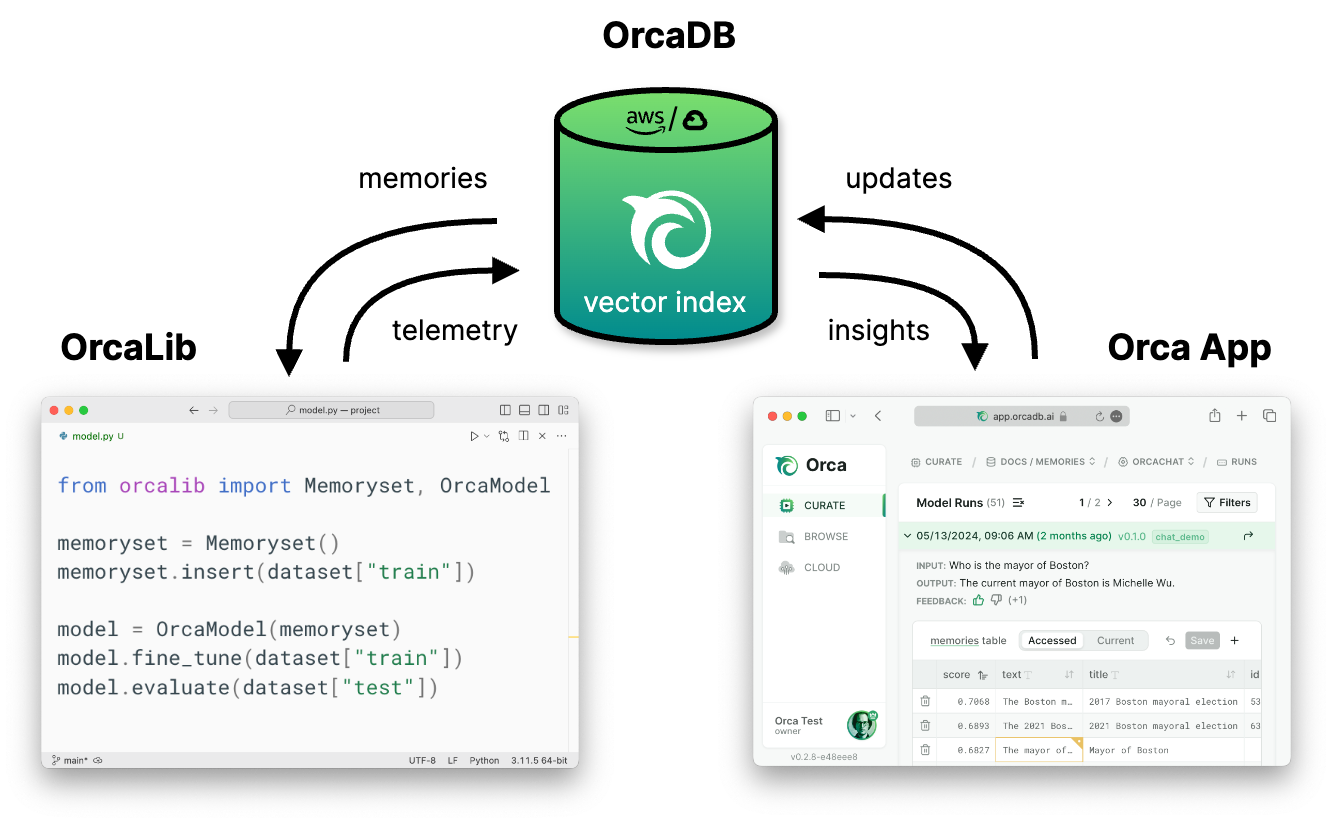
Task: Delete the memory row scored 0.6893
Action: [925, 726]
